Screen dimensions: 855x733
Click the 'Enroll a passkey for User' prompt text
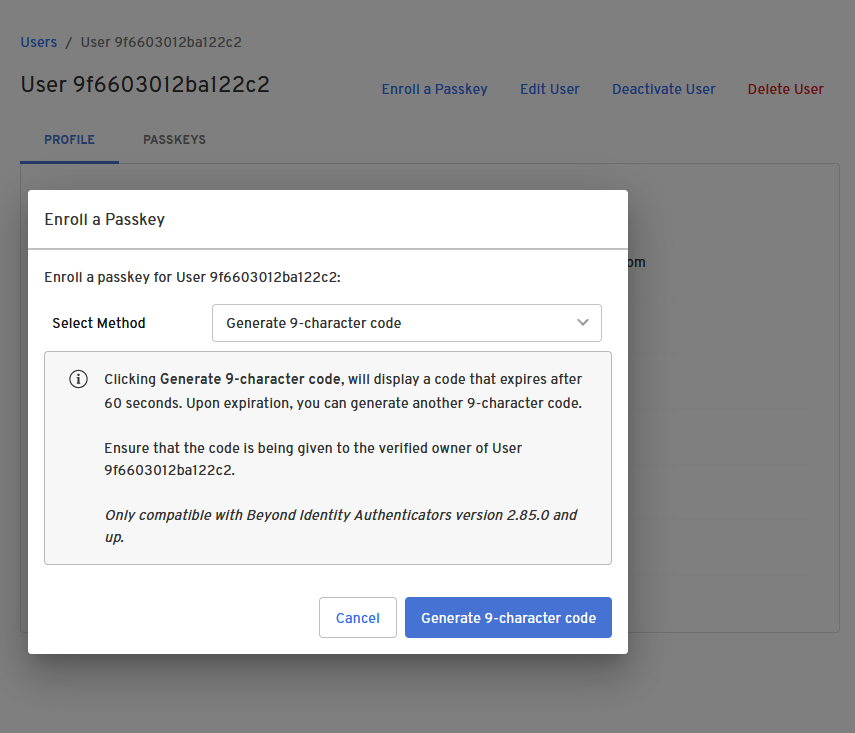tap(192, 277)
